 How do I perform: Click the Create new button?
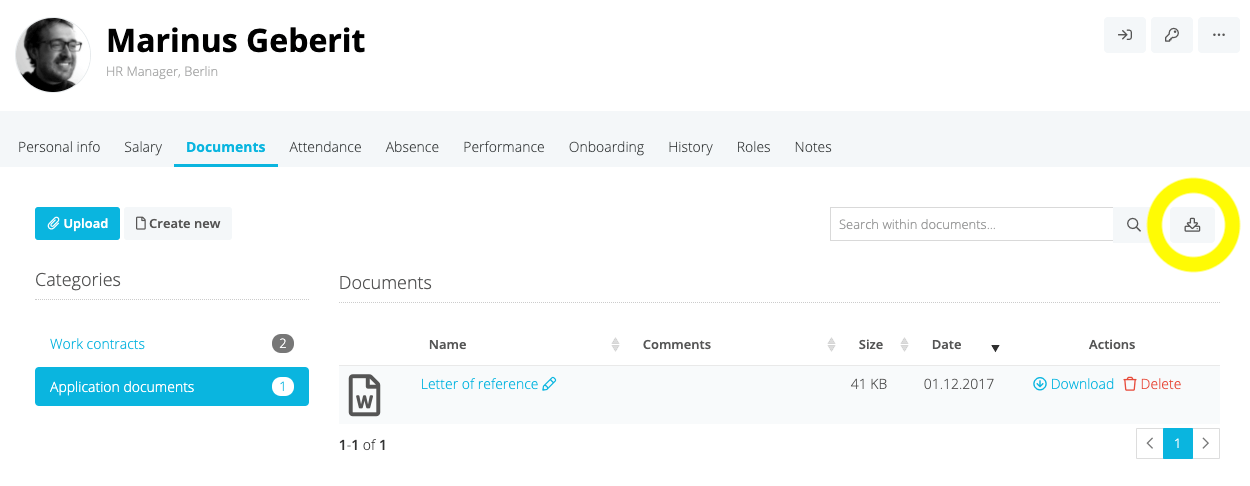click(x=177, y=224)
